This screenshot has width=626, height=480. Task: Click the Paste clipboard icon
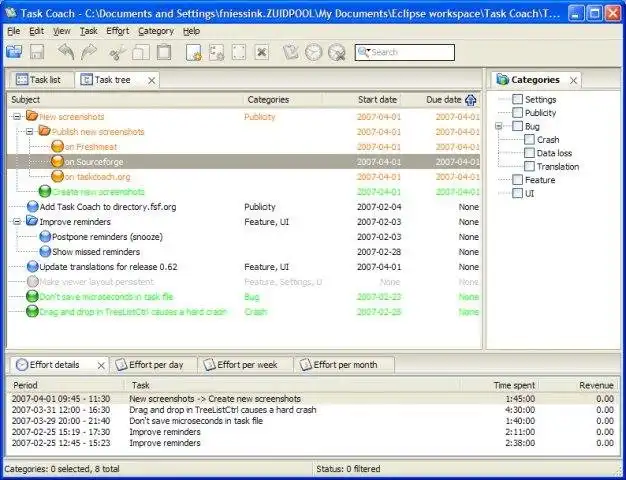pyautogui.click(x=164, y=52)
